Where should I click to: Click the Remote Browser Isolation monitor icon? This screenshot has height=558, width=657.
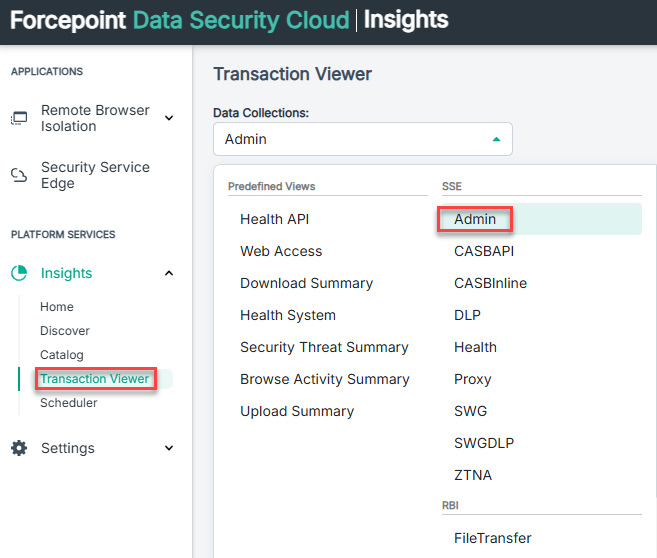(x=19, y=118)
